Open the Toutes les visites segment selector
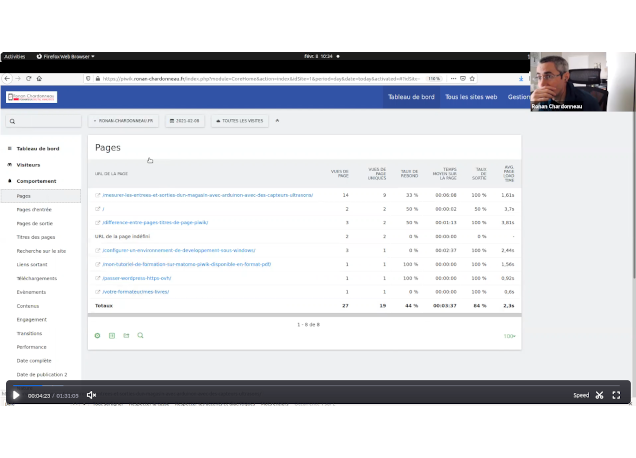The height and width of the screenshot is (458, 636). [x=240, y=121]
